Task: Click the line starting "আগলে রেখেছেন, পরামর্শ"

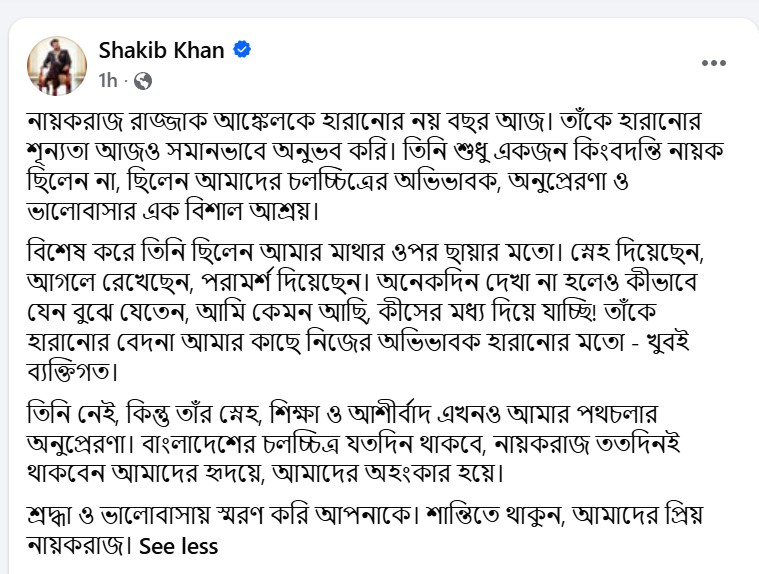Action: 362,283
